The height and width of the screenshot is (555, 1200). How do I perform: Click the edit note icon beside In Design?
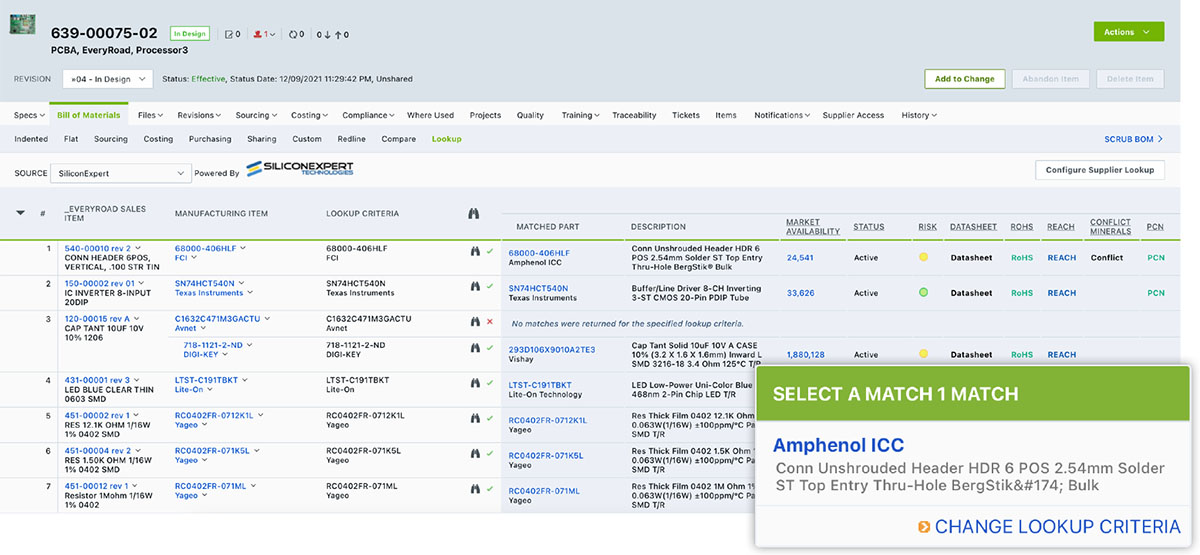click(x=228, y=34)
